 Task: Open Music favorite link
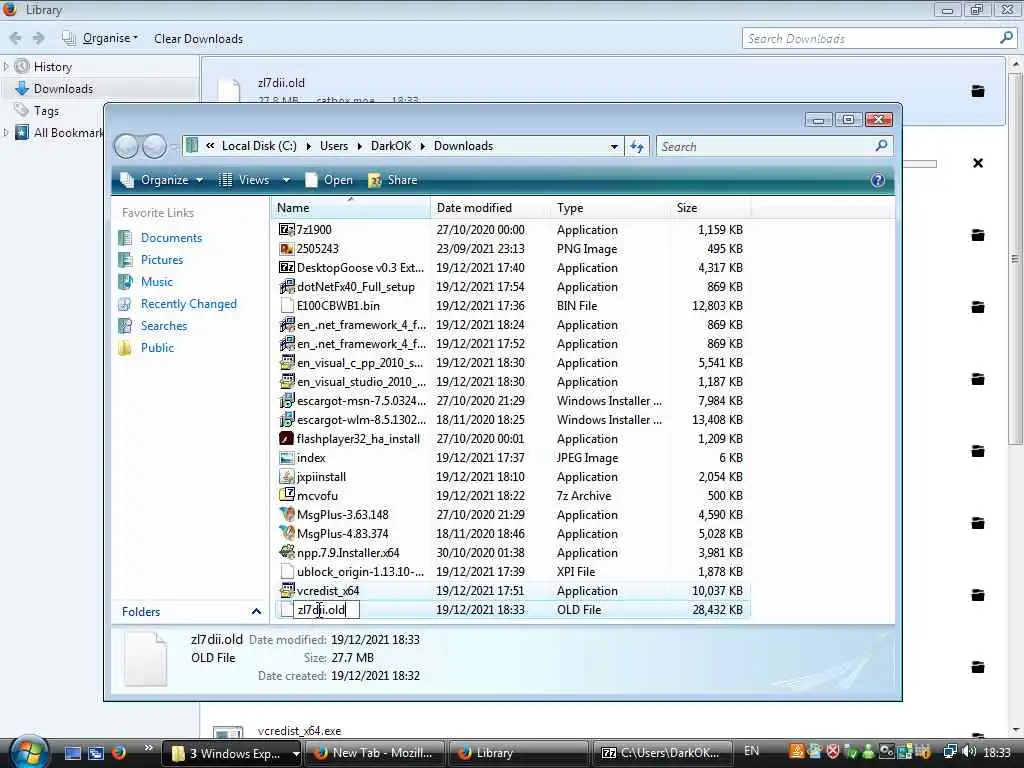point(157,281)
